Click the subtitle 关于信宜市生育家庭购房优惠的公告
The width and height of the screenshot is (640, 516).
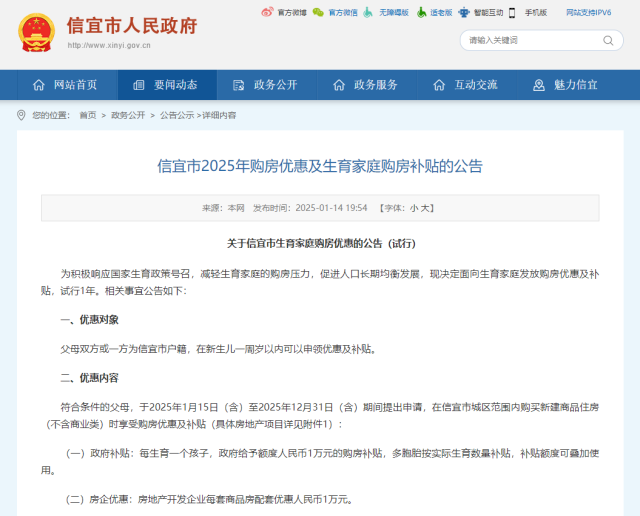pos(321,244)
